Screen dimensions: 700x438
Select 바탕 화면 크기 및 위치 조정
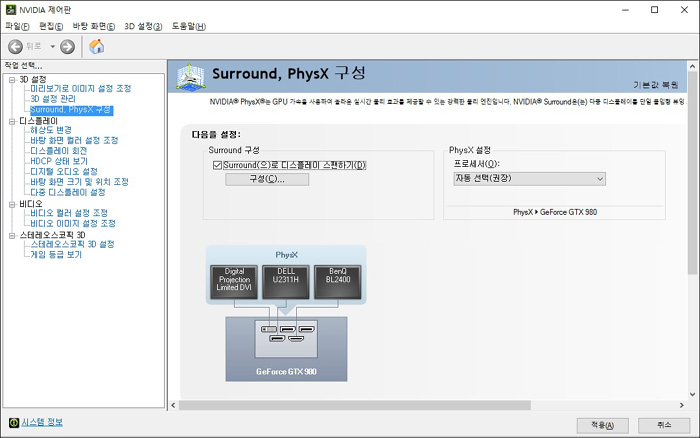pos(79,182)
